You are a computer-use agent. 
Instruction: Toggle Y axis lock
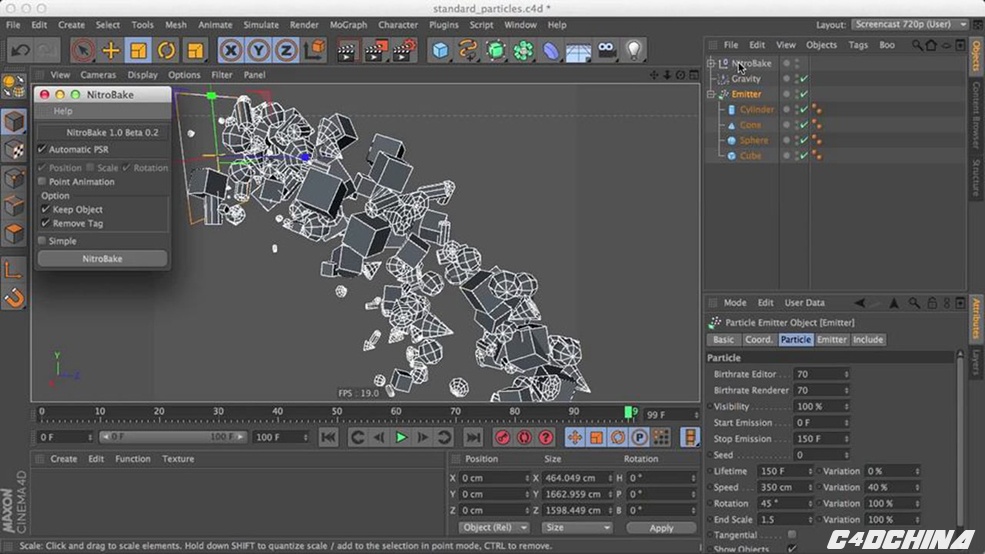[258, 50]
